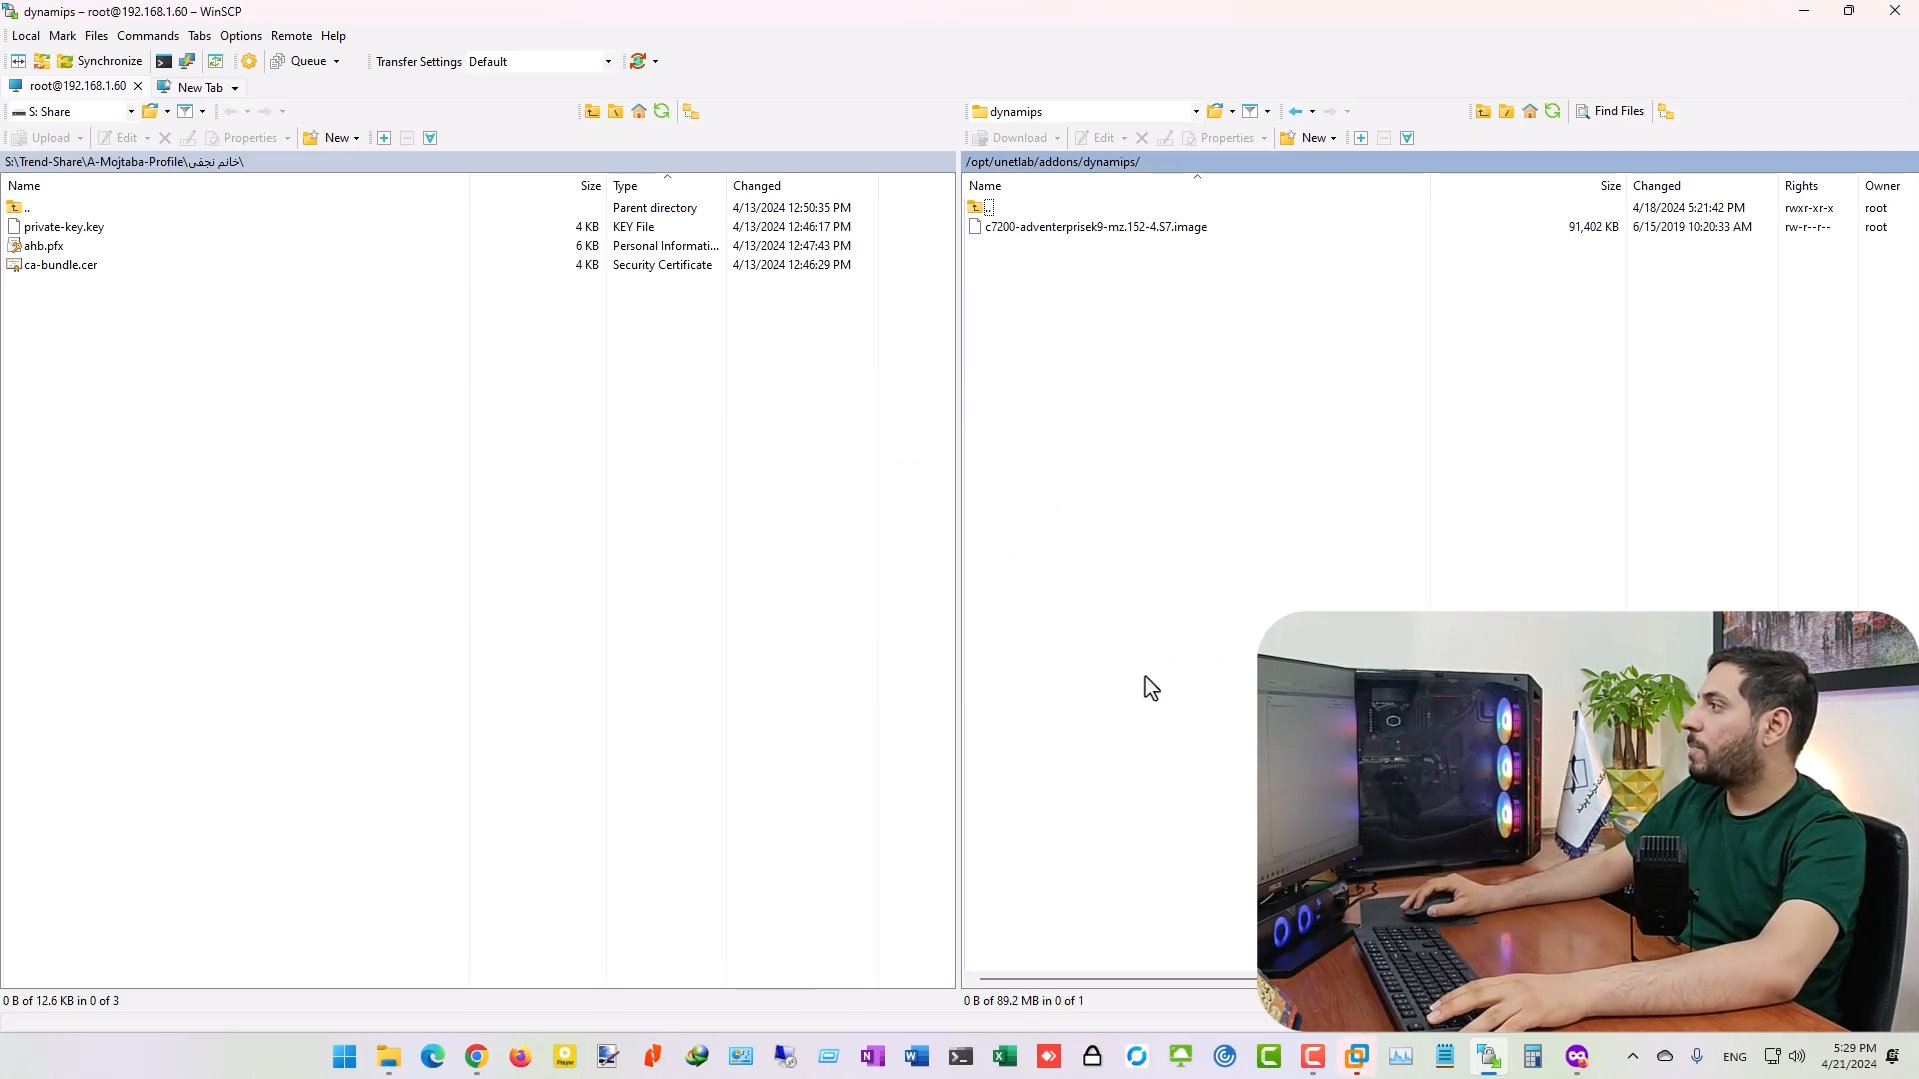Go to local root directory icon
This screenshot has width=1919, height=1079.
tap(615, 111)
